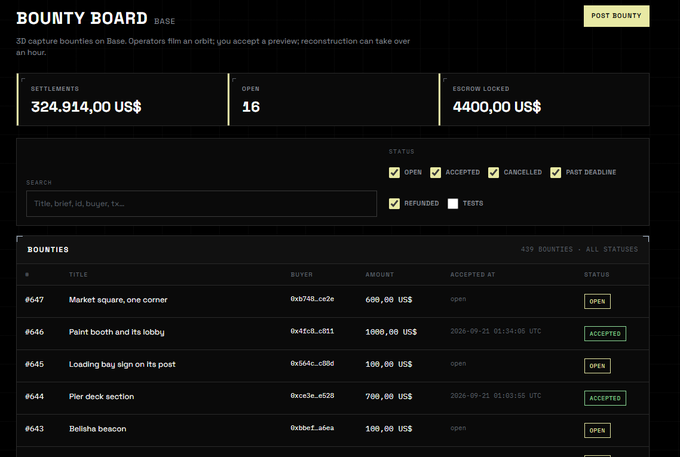680x457 pixels.
Task: Click the Post Bounty button
Action: tap(616, 16)
